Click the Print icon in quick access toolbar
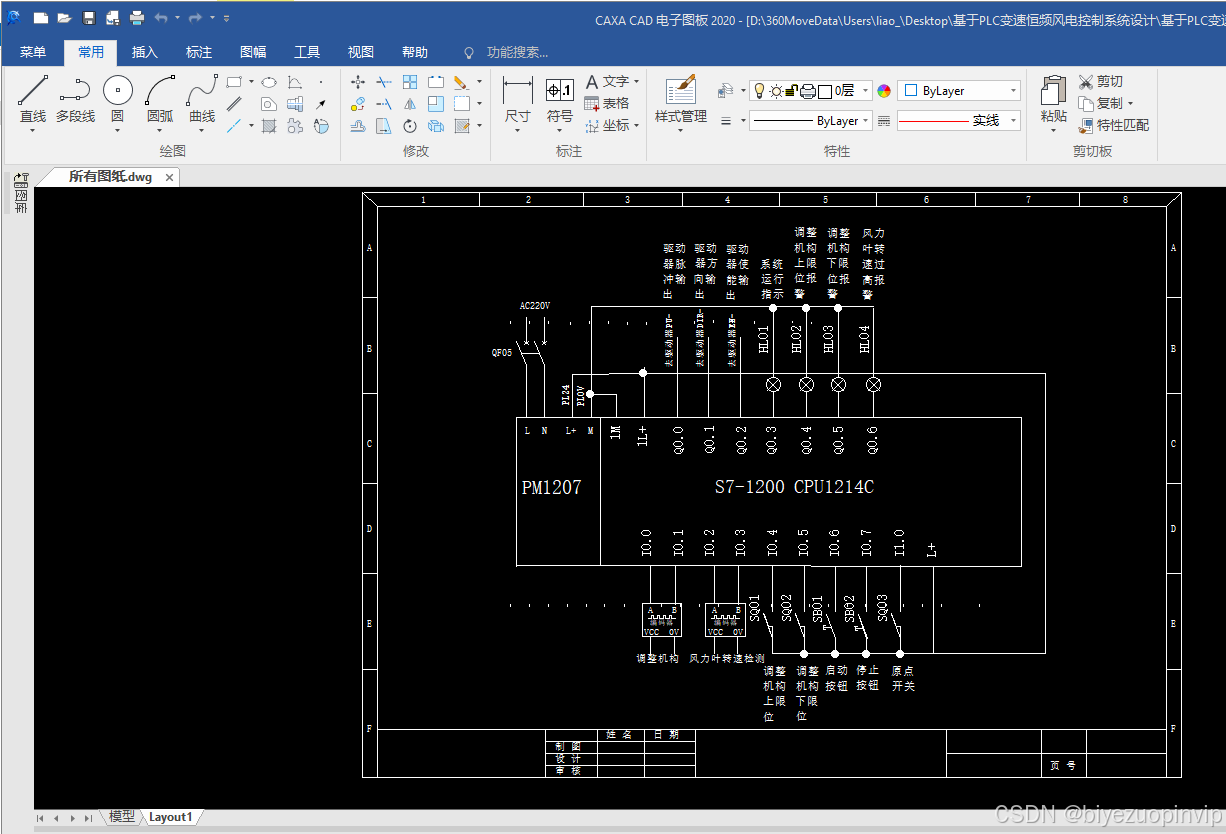The image size is (1226, 834). [x=136, y=18]
